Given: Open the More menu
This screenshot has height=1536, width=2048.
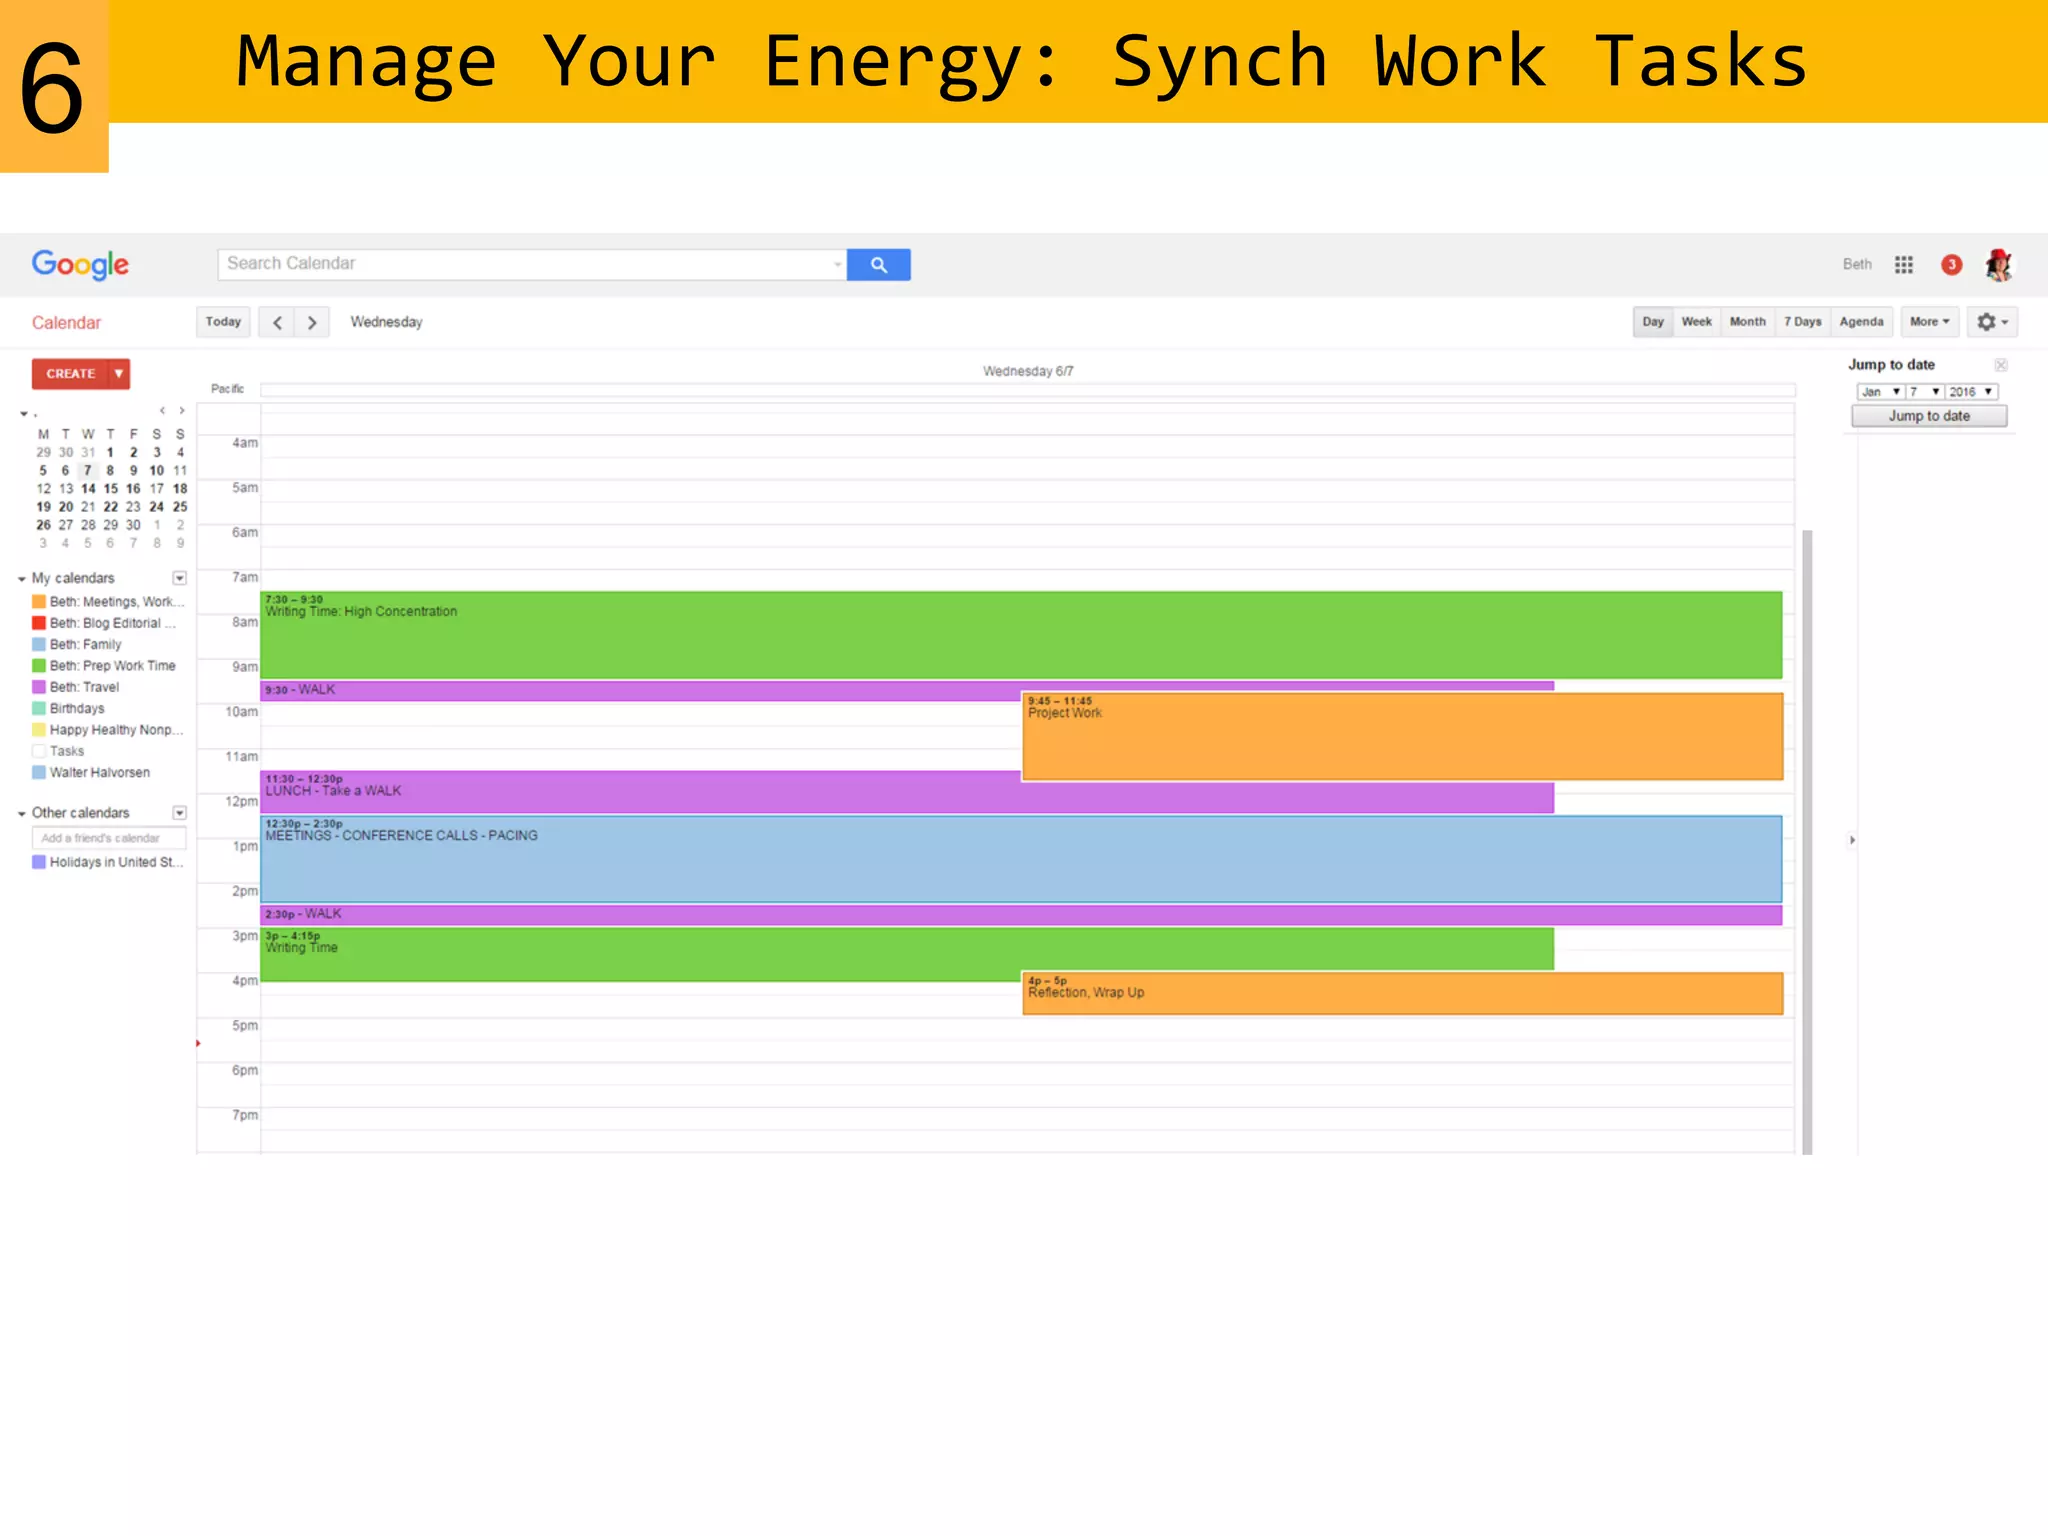Looking at the screenshot, I should pos(1929,322).
